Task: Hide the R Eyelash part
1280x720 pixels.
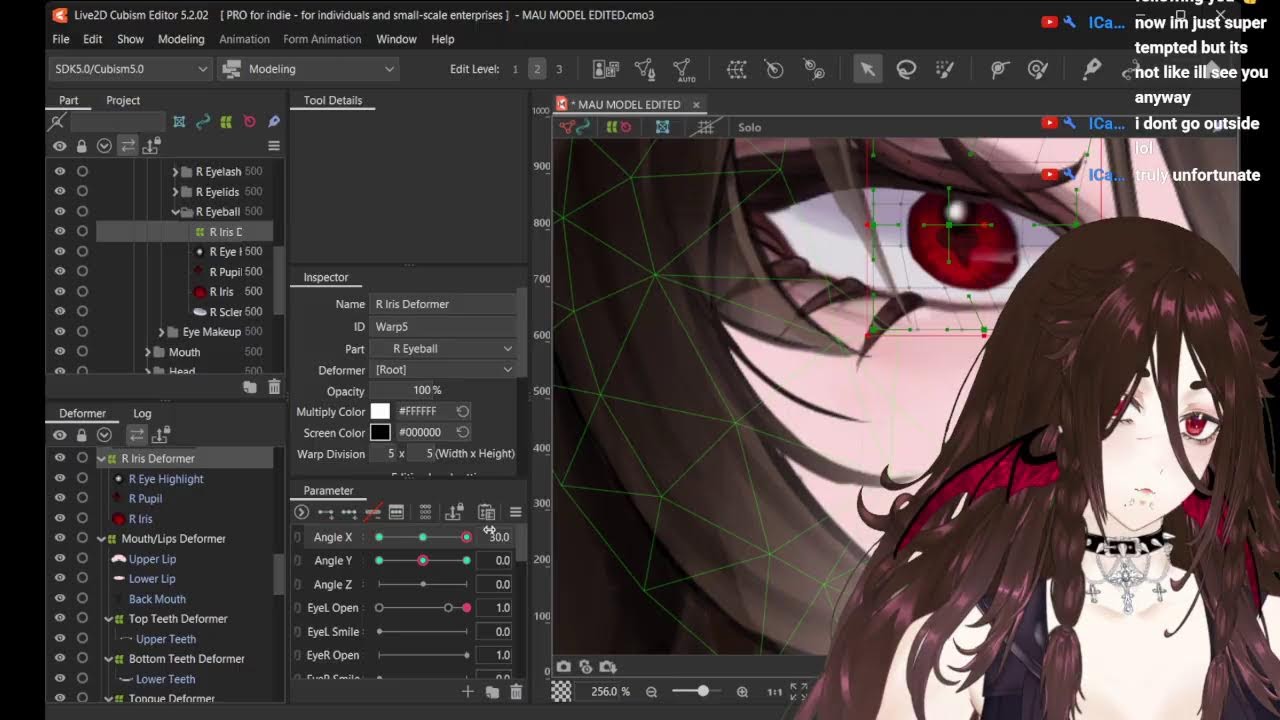Action: tap(59, 171)
